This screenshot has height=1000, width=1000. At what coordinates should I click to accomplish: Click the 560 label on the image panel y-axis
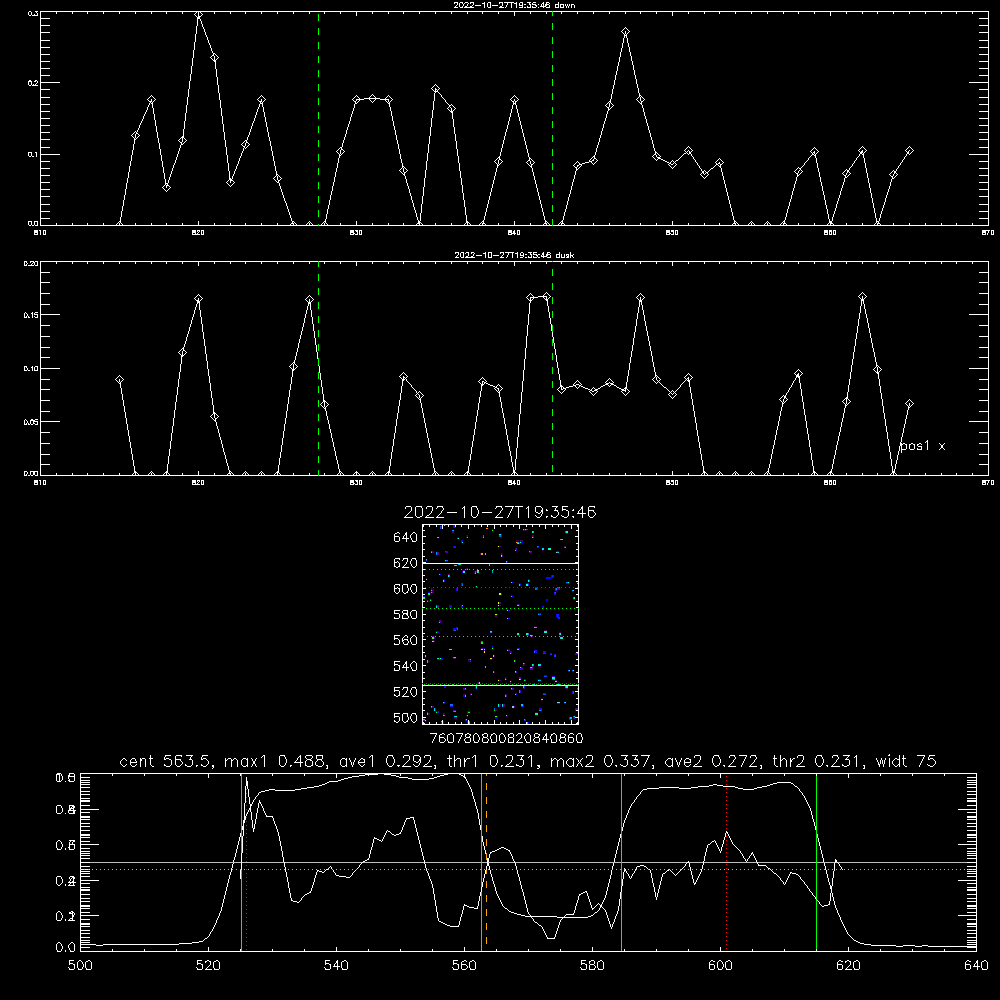pos(406,640)
